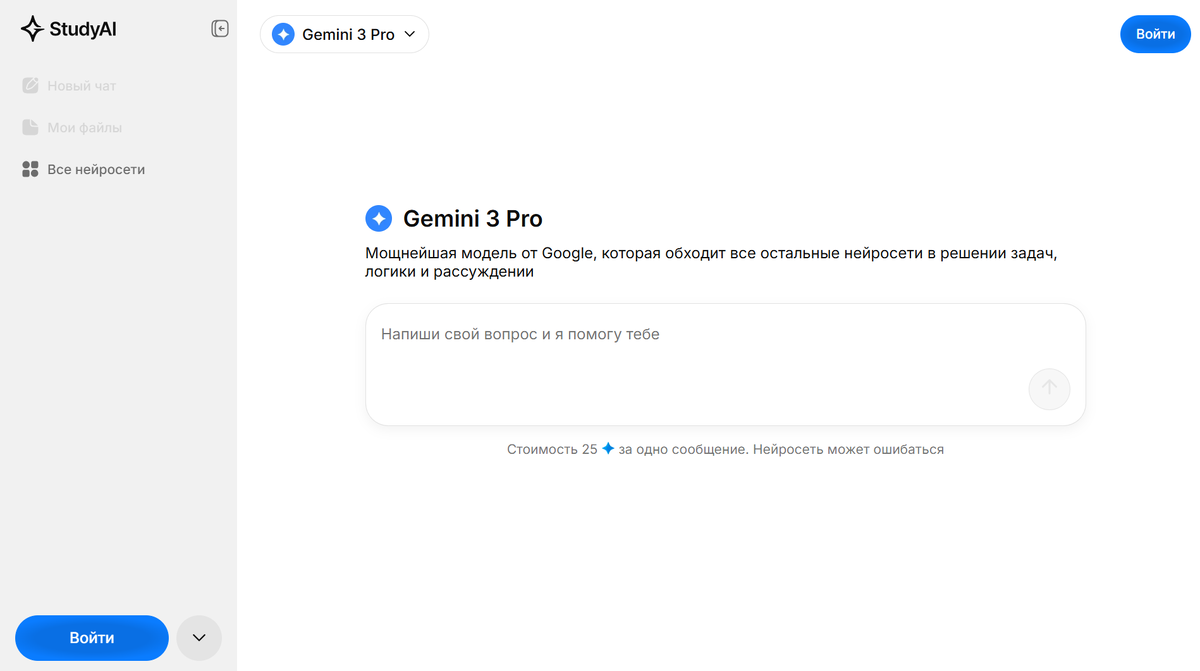Screen dimensions: 1200x671
Task: Open the Gemini 3 Pro model selector label
Action: coord(348,35)
